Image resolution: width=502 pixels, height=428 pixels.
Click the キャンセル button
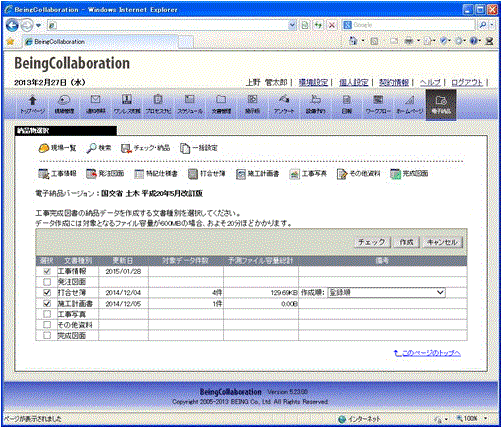coord(443,242)
